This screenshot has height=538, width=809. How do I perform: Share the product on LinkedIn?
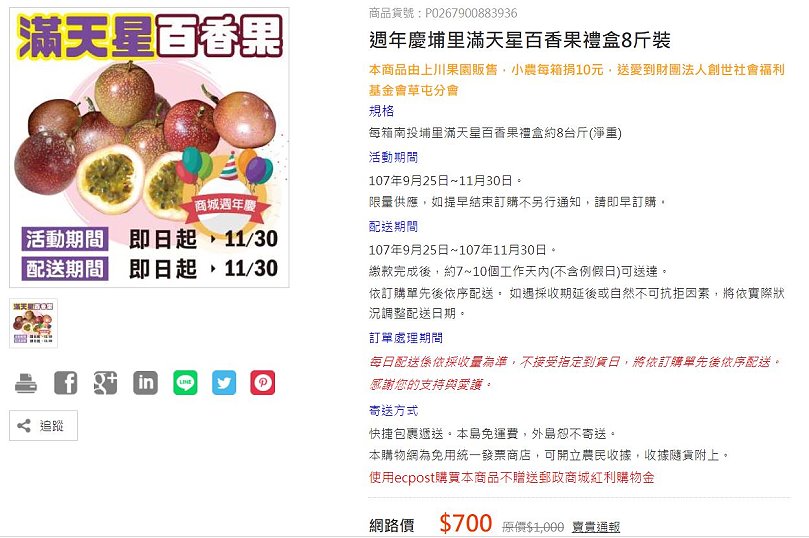pos(145,383)
